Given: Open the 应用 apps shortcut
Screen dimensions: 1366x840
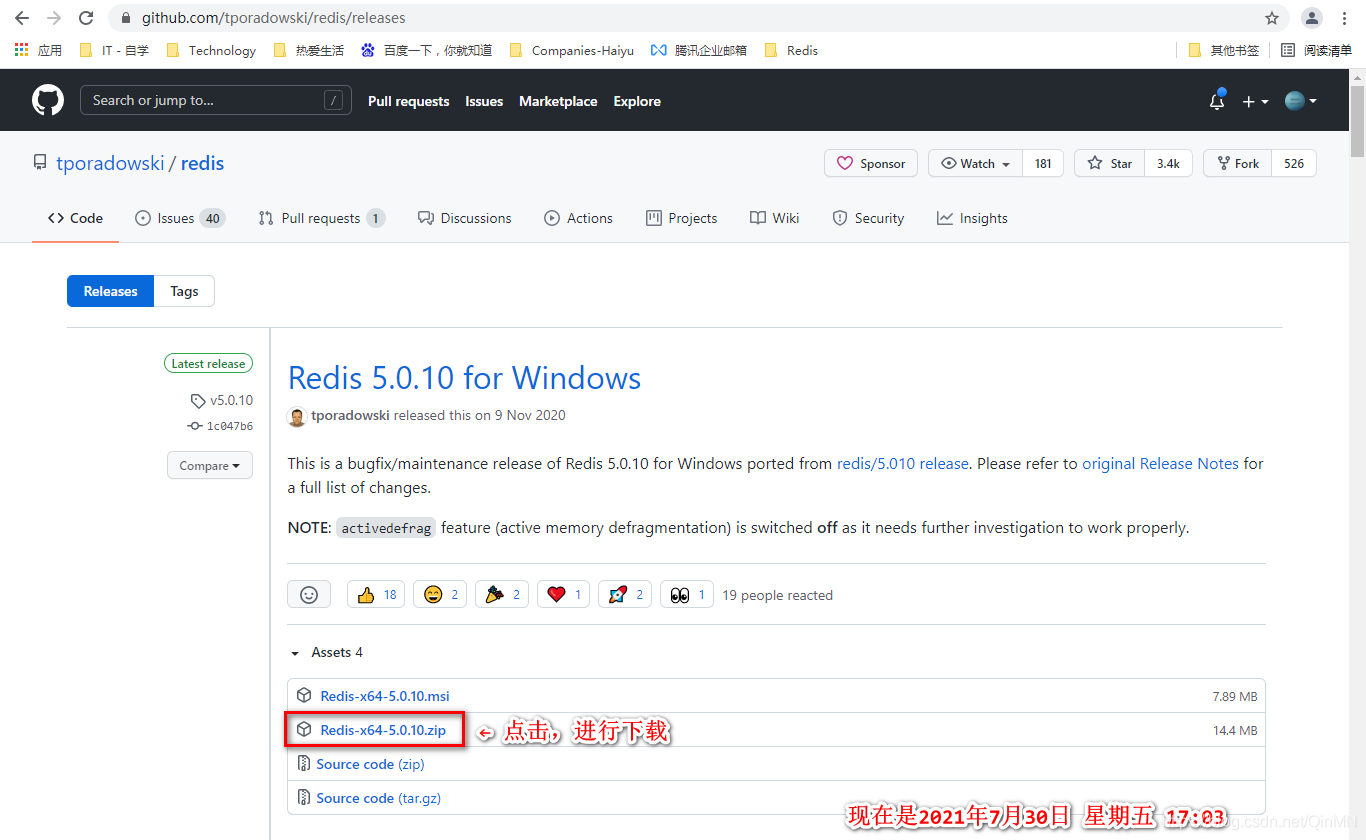Looking at the screenshot, I should click(38, 50).
